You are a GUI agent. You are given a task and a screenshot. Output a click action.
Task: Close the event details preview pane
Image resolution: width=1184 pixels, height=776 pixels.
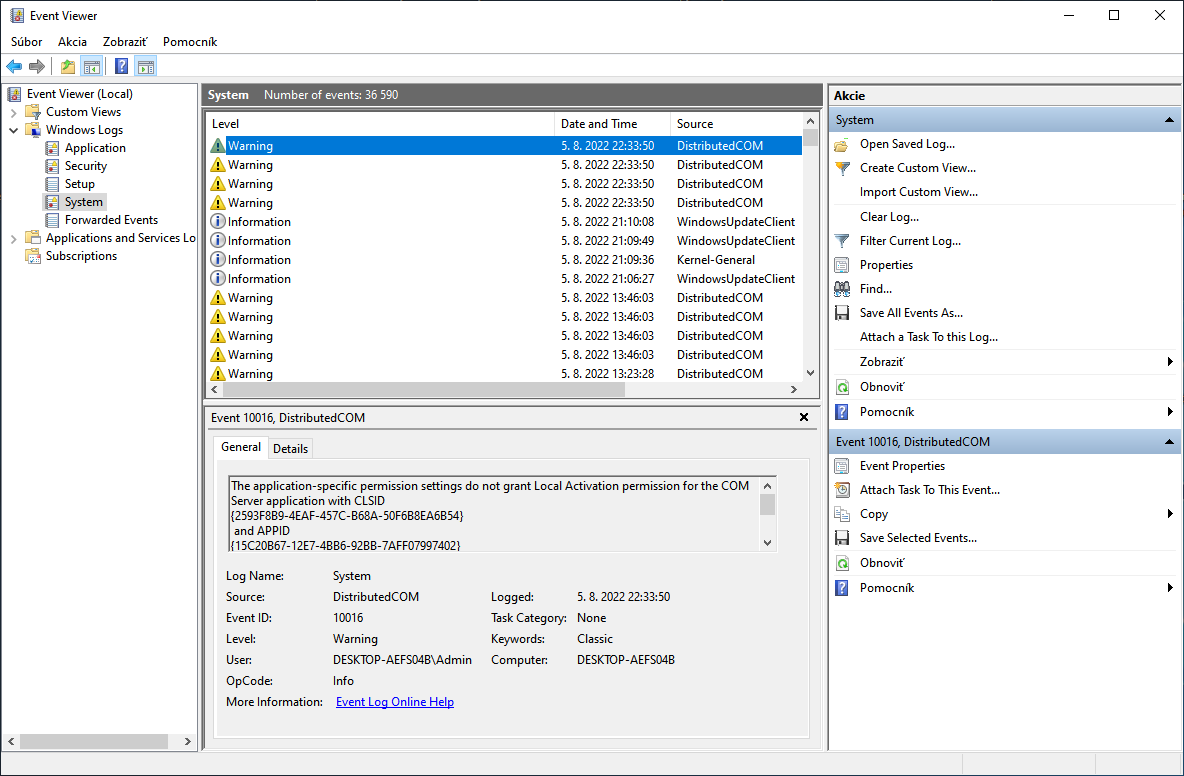(804, 417)
